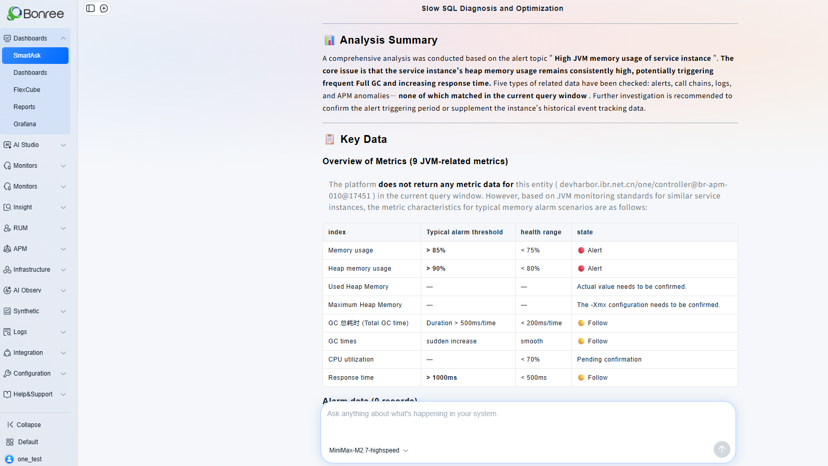Open the one_test account label
Viewport: 828px width, 466px height.
(30, 459)
